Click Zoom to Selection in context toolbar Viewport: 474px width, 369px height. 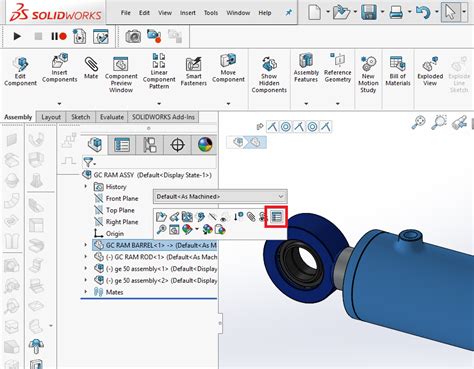162,229
